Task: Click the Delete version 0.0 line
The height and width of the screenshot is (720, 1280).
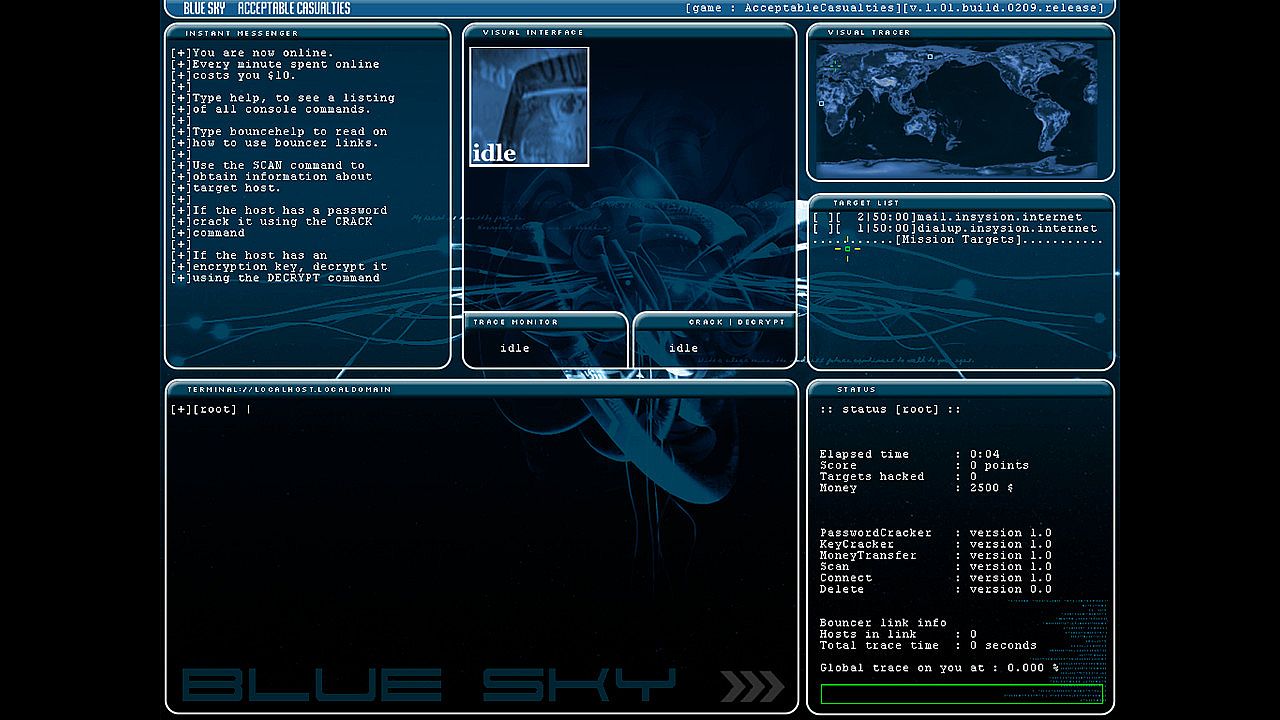Action: pyautogui.click(x=935, y=589)
